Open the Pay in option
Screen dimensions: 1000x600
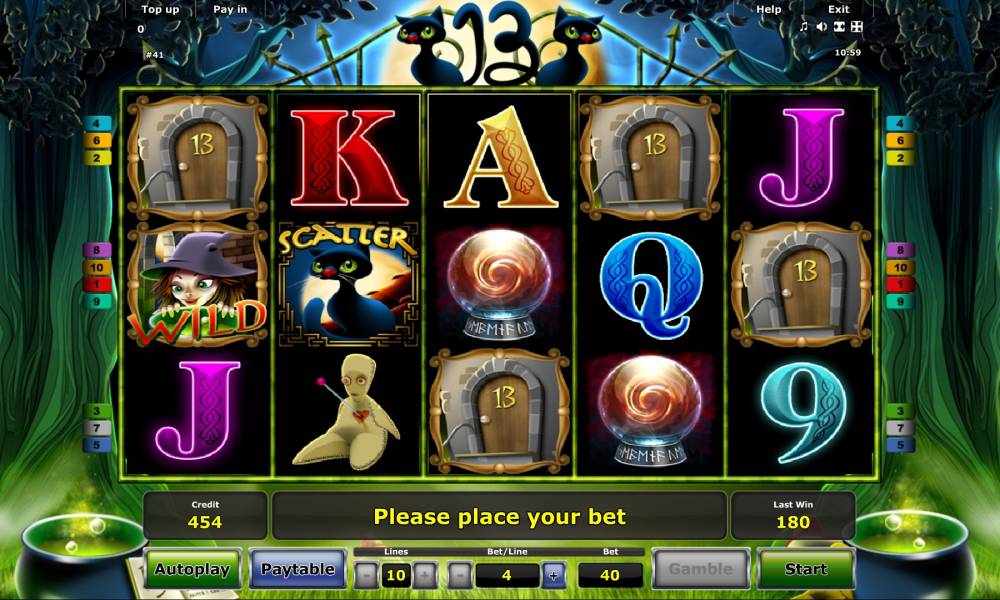(x=230, y=10)
